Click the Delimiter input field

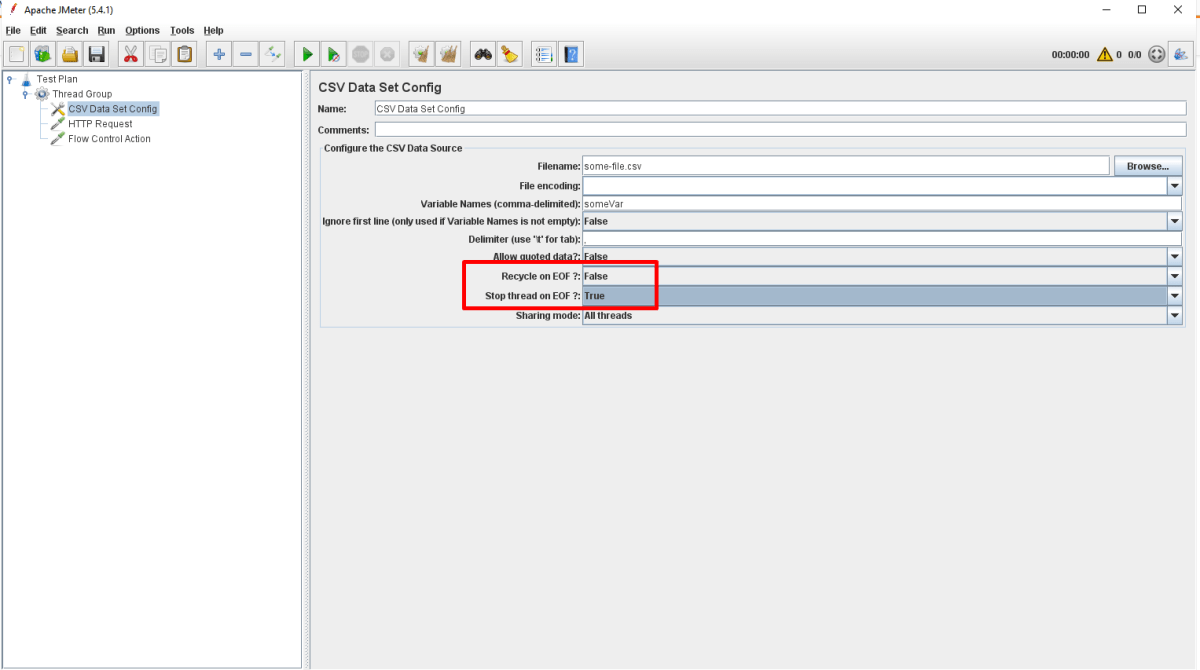click(882, 239)
